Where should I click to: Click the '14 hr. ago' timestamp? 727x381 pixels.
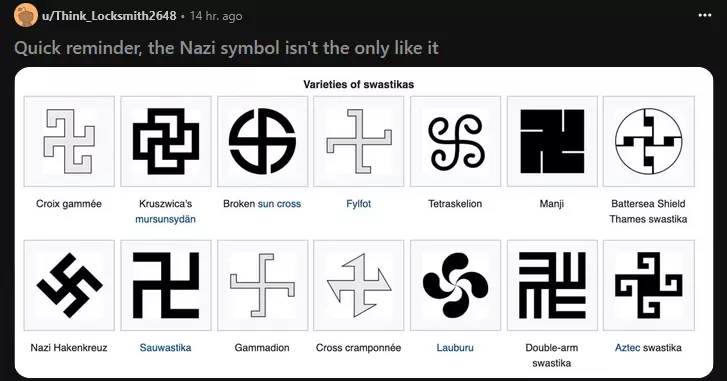tap(216, 16)
